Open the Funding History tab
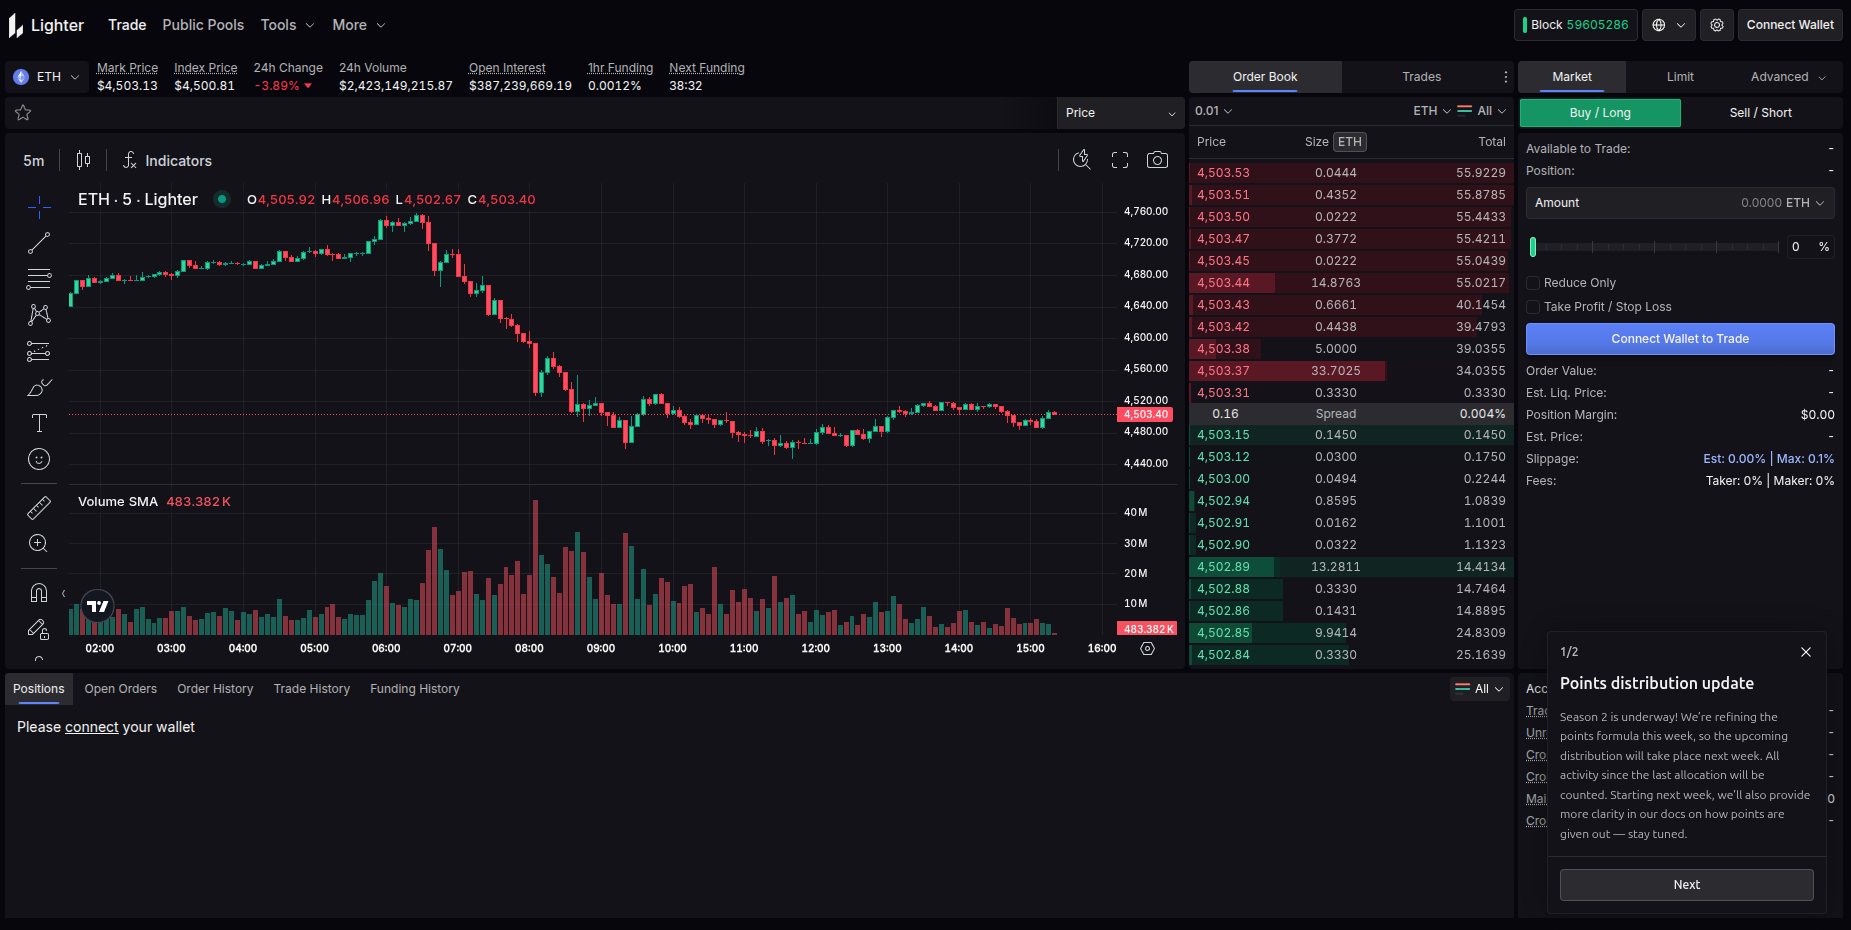The width and height of the screenshot is (1851, 930). pos(415,689)
